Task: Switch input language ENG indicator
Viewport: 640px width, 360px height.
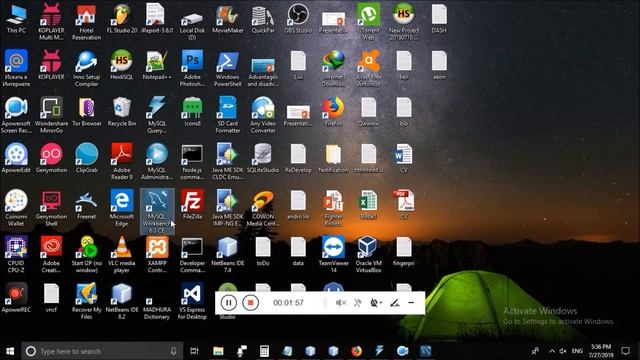Action: coord(577,351)
